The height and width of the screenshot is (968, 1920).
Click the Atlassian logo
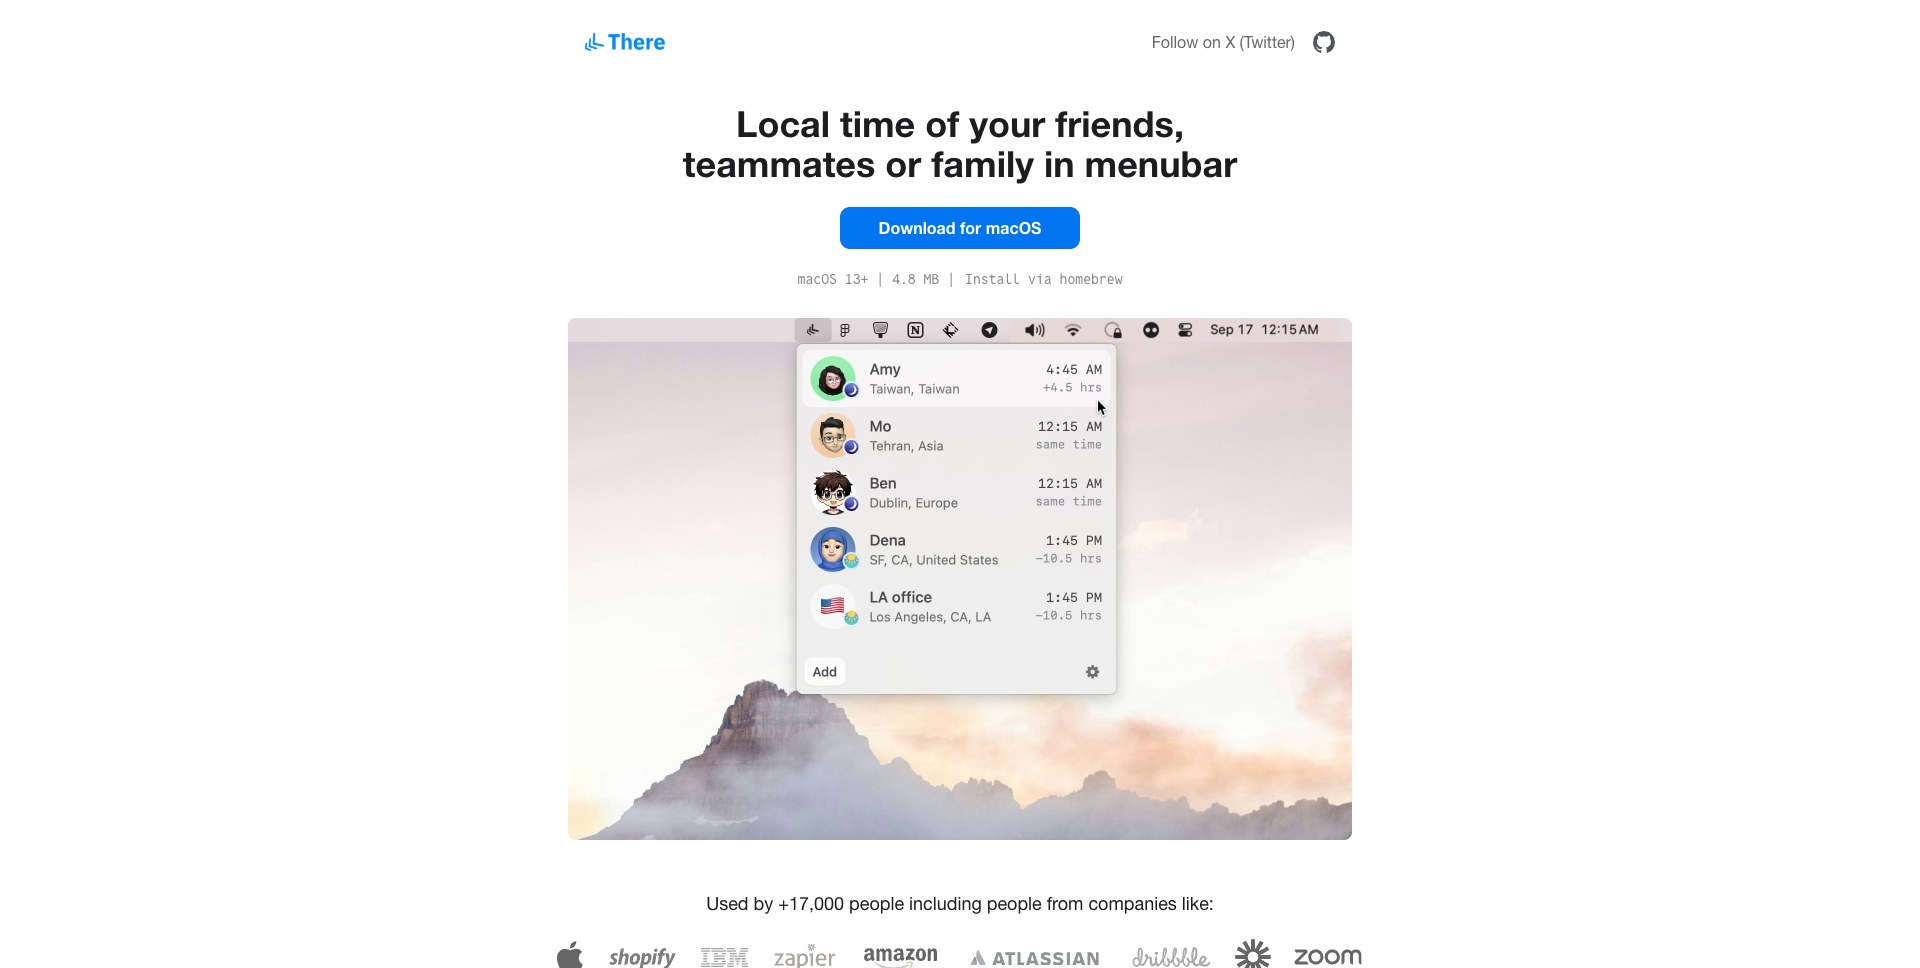pos(1035,958)
